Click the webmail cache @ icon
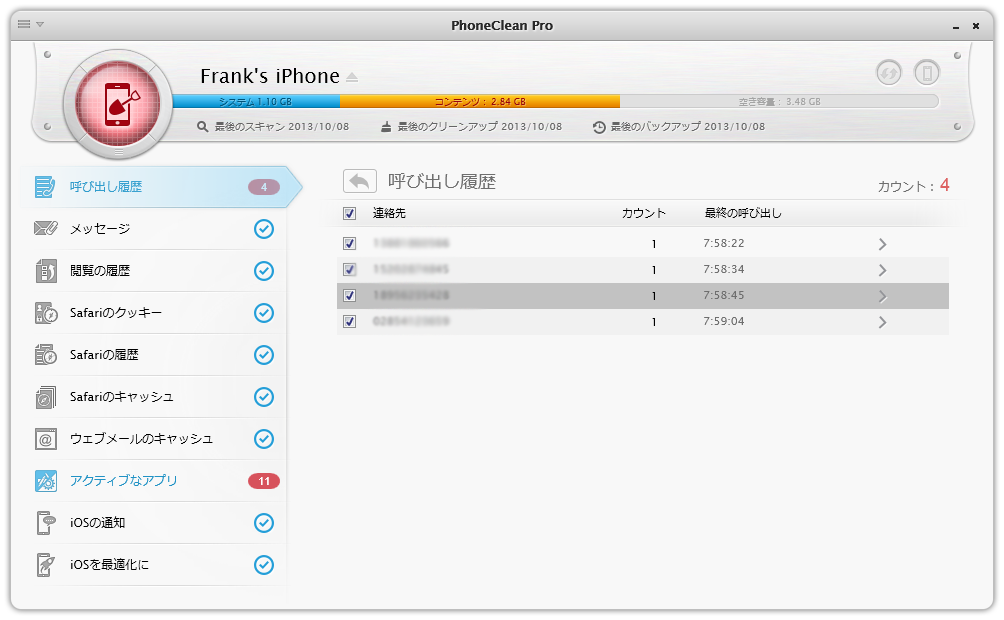The width and height of the screenshot is (1004, 620). pos(45,439)
